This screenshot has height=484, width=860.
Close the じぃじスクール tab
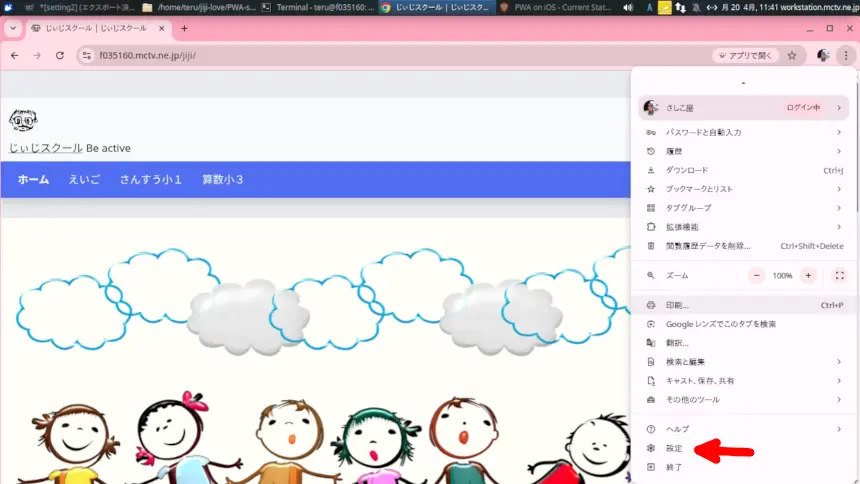162,29
